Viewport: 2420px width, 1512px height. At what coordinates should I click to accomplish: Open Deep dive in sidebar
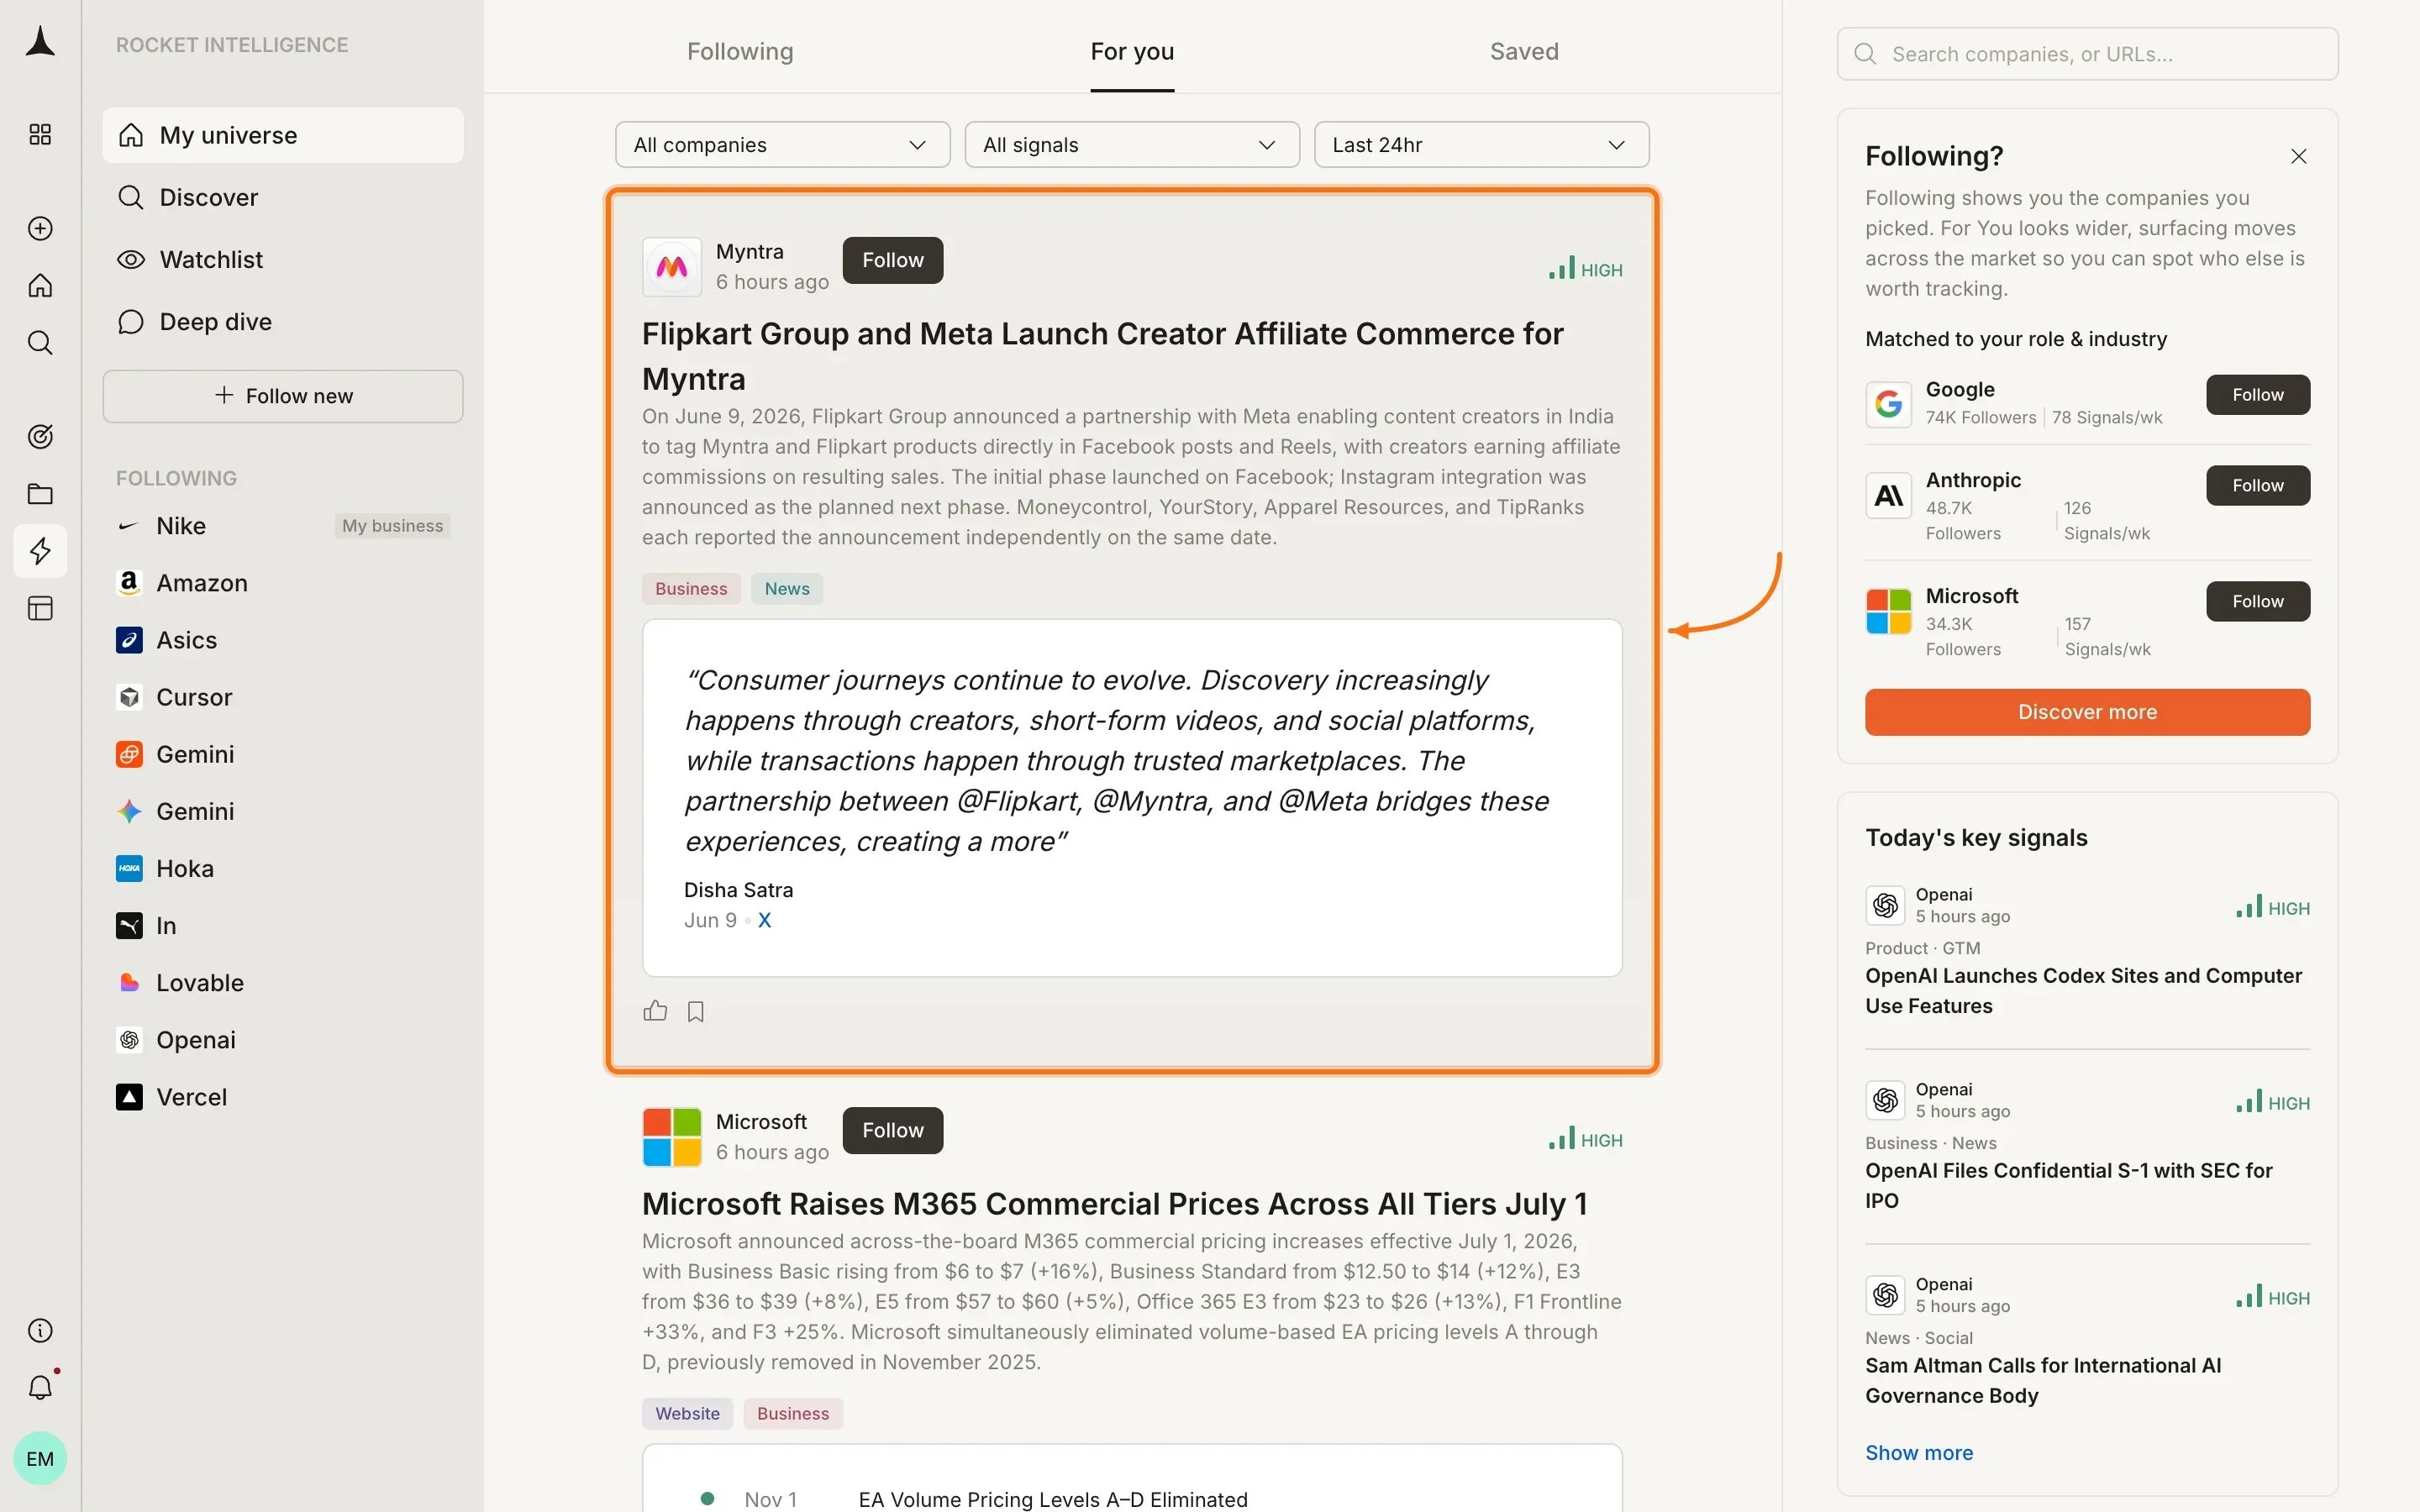[x=283, y=321]
